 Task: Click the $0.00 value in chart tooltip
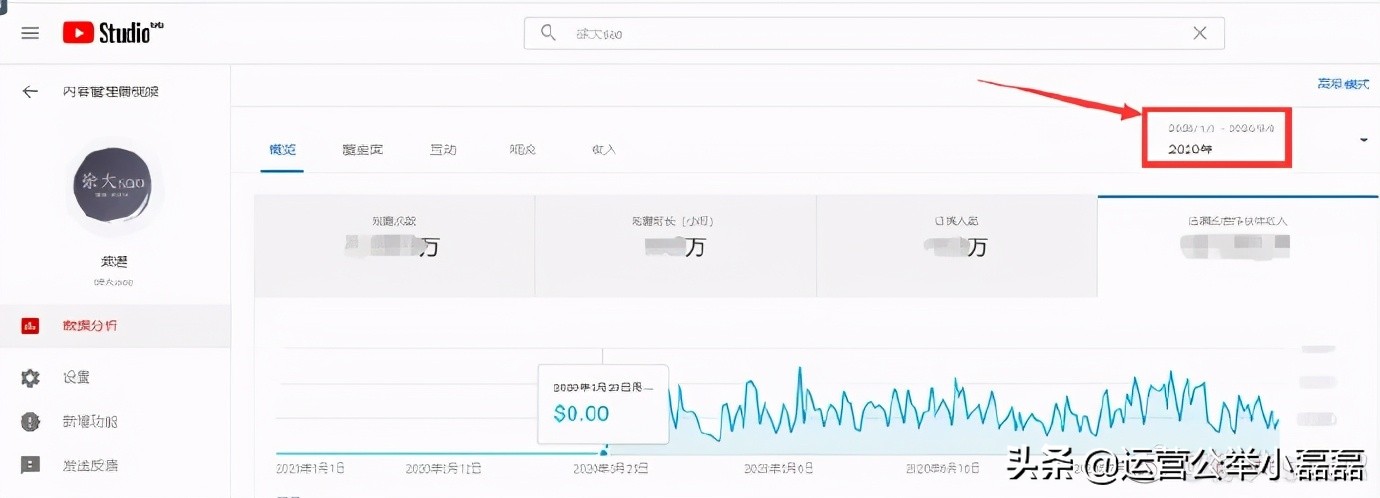pos(581,413)
